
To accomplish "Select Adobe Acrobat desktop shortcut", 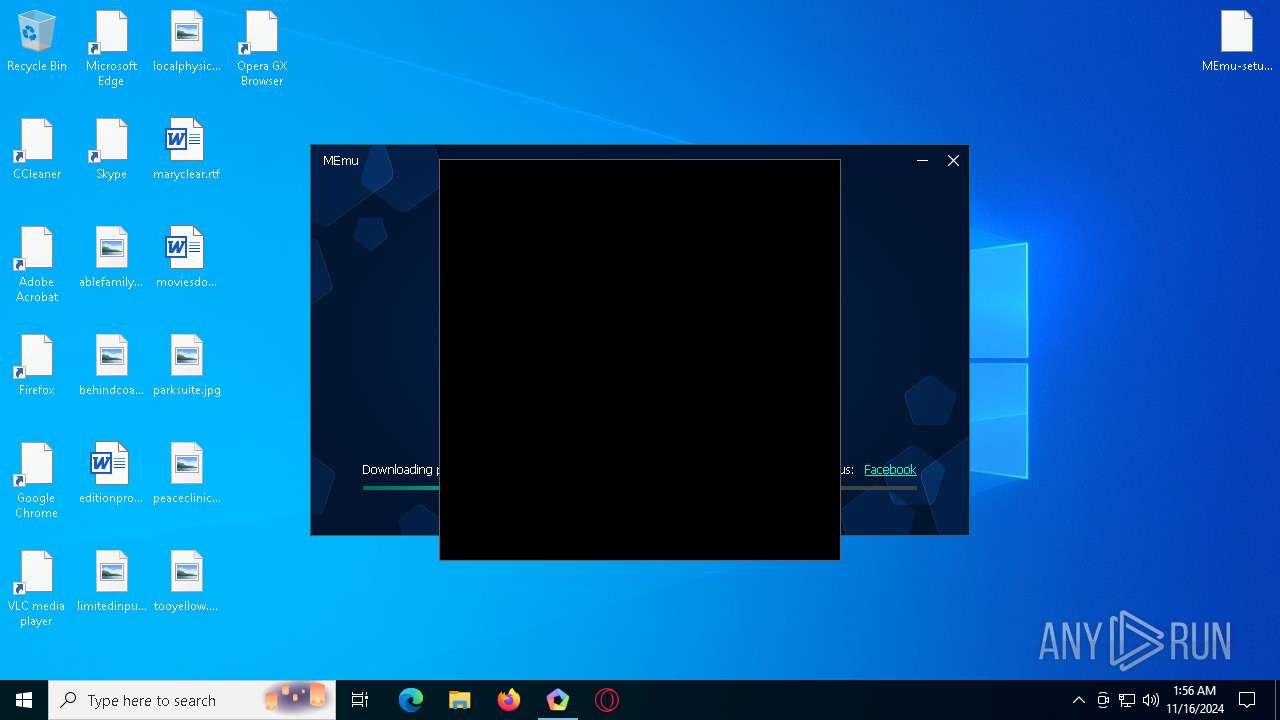I will tap(37, 265).
